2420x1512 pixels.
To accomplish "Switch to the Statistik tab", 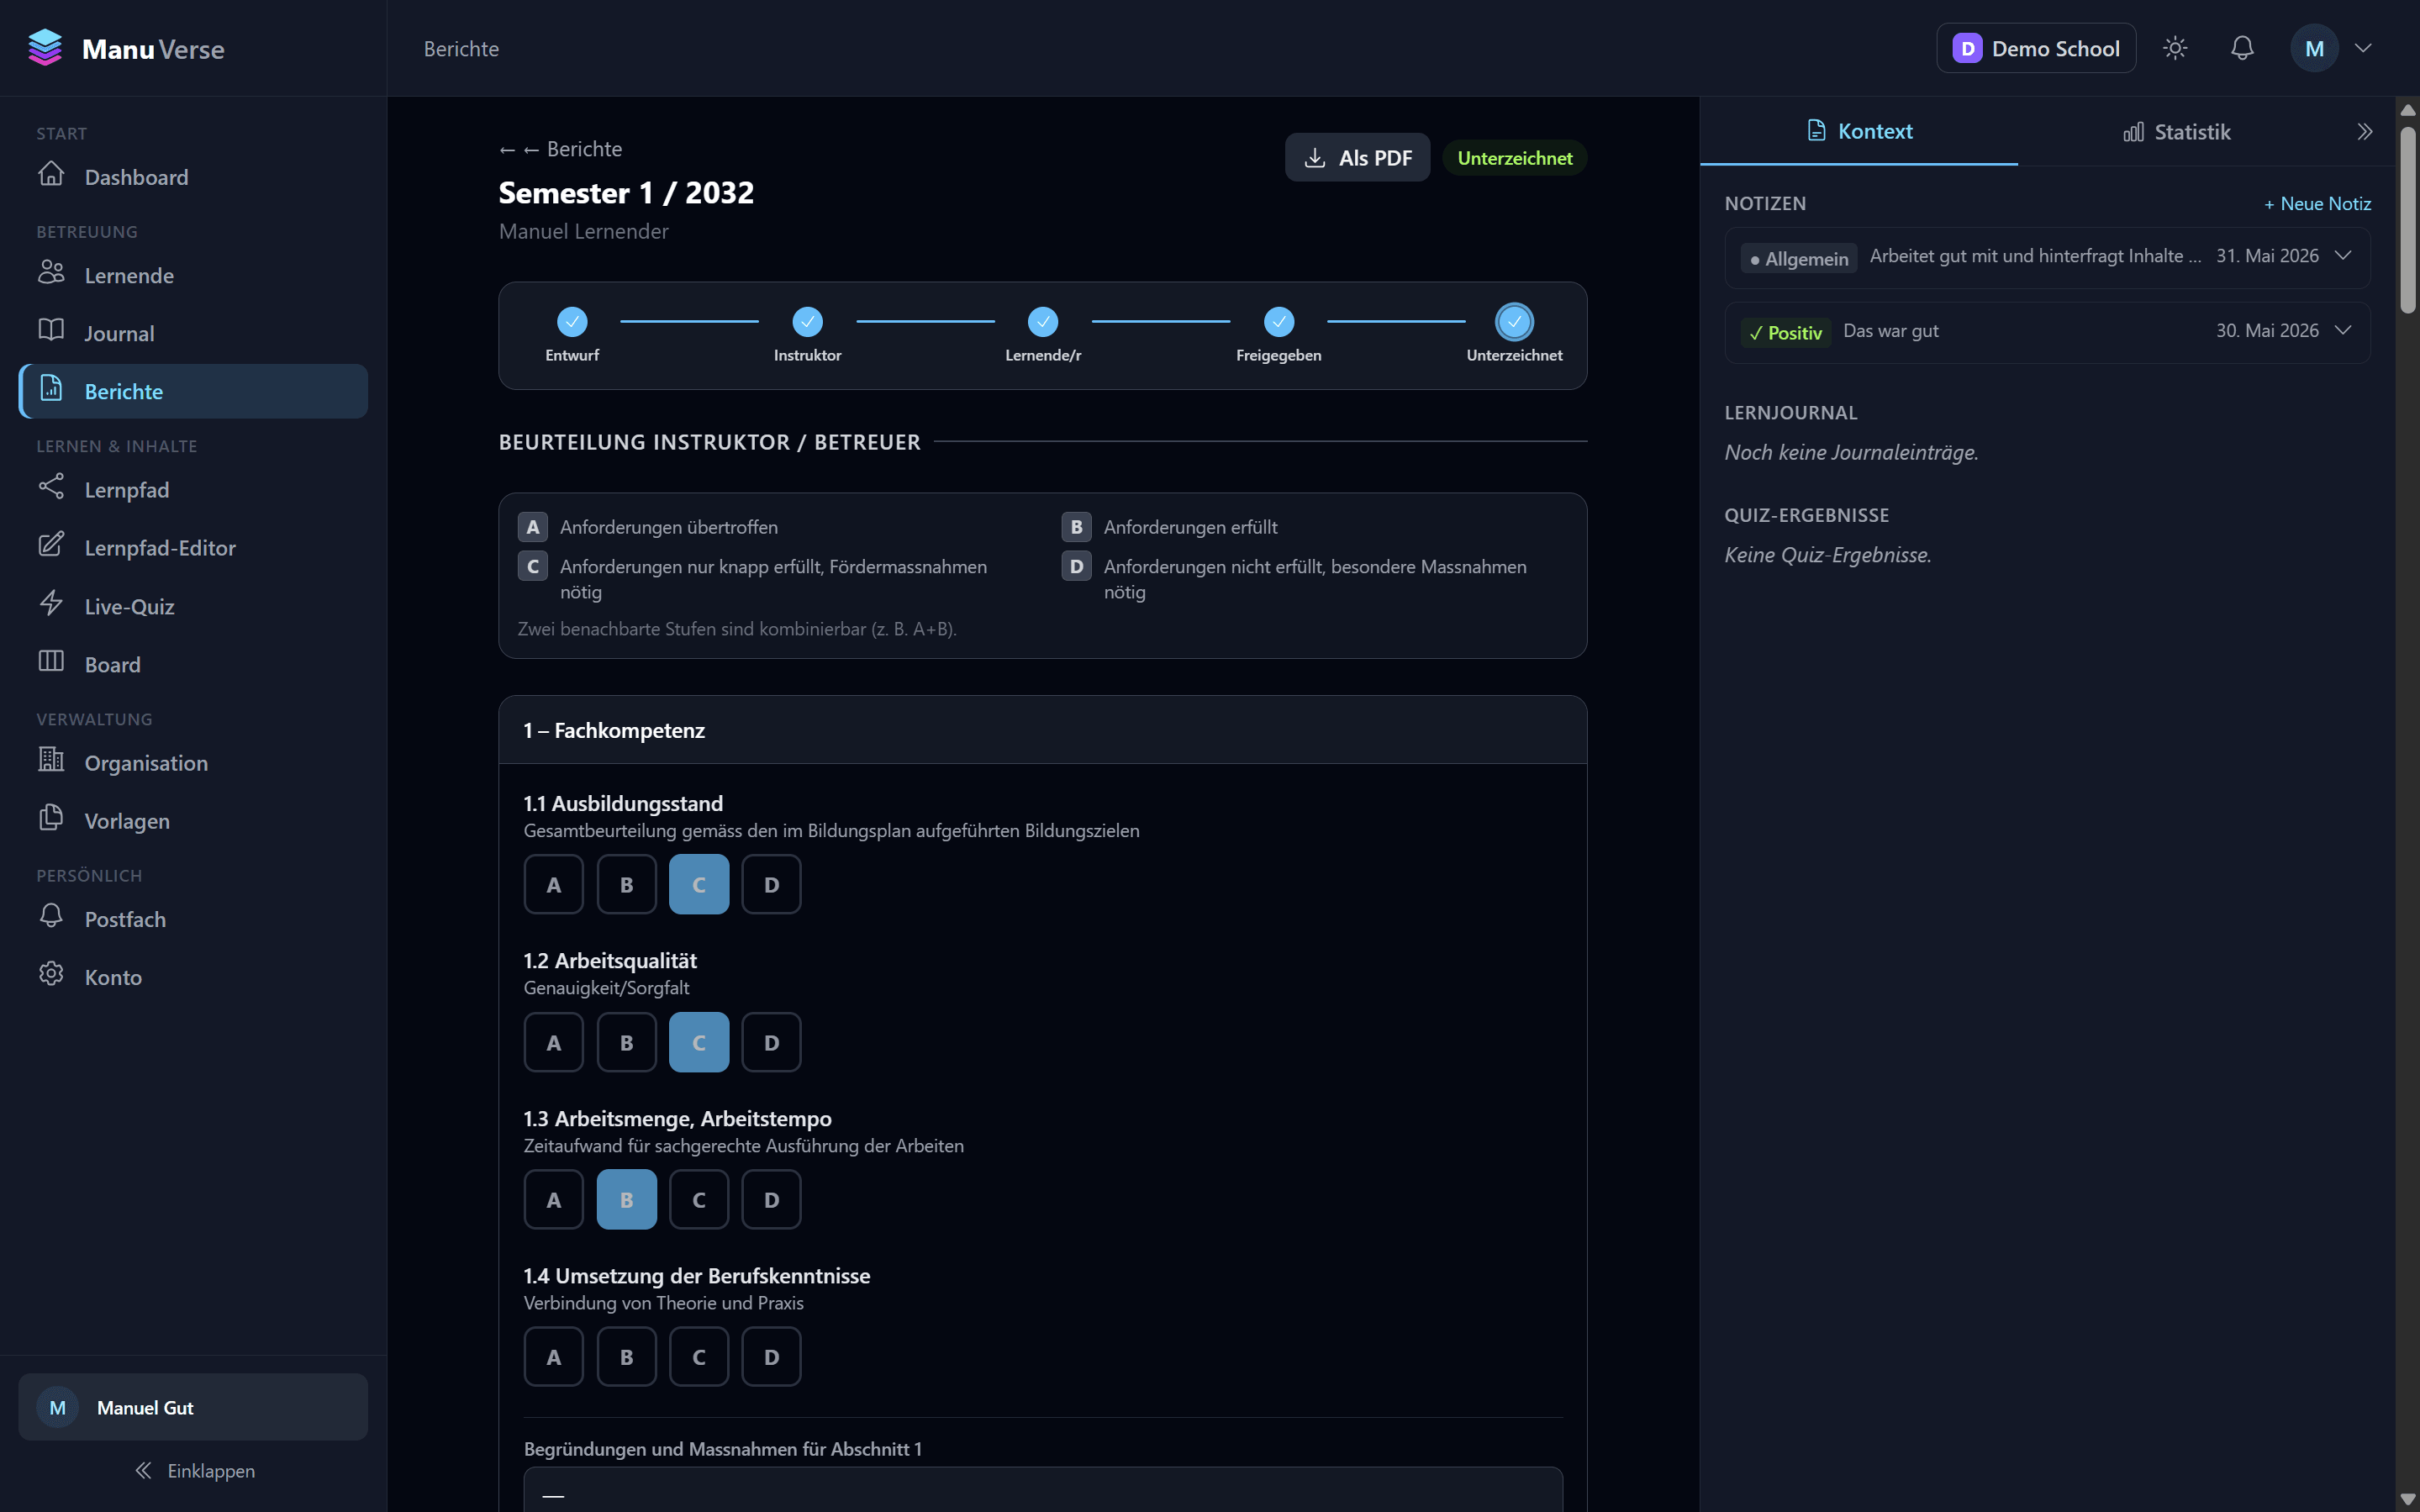I will (x=2176, y=132).
